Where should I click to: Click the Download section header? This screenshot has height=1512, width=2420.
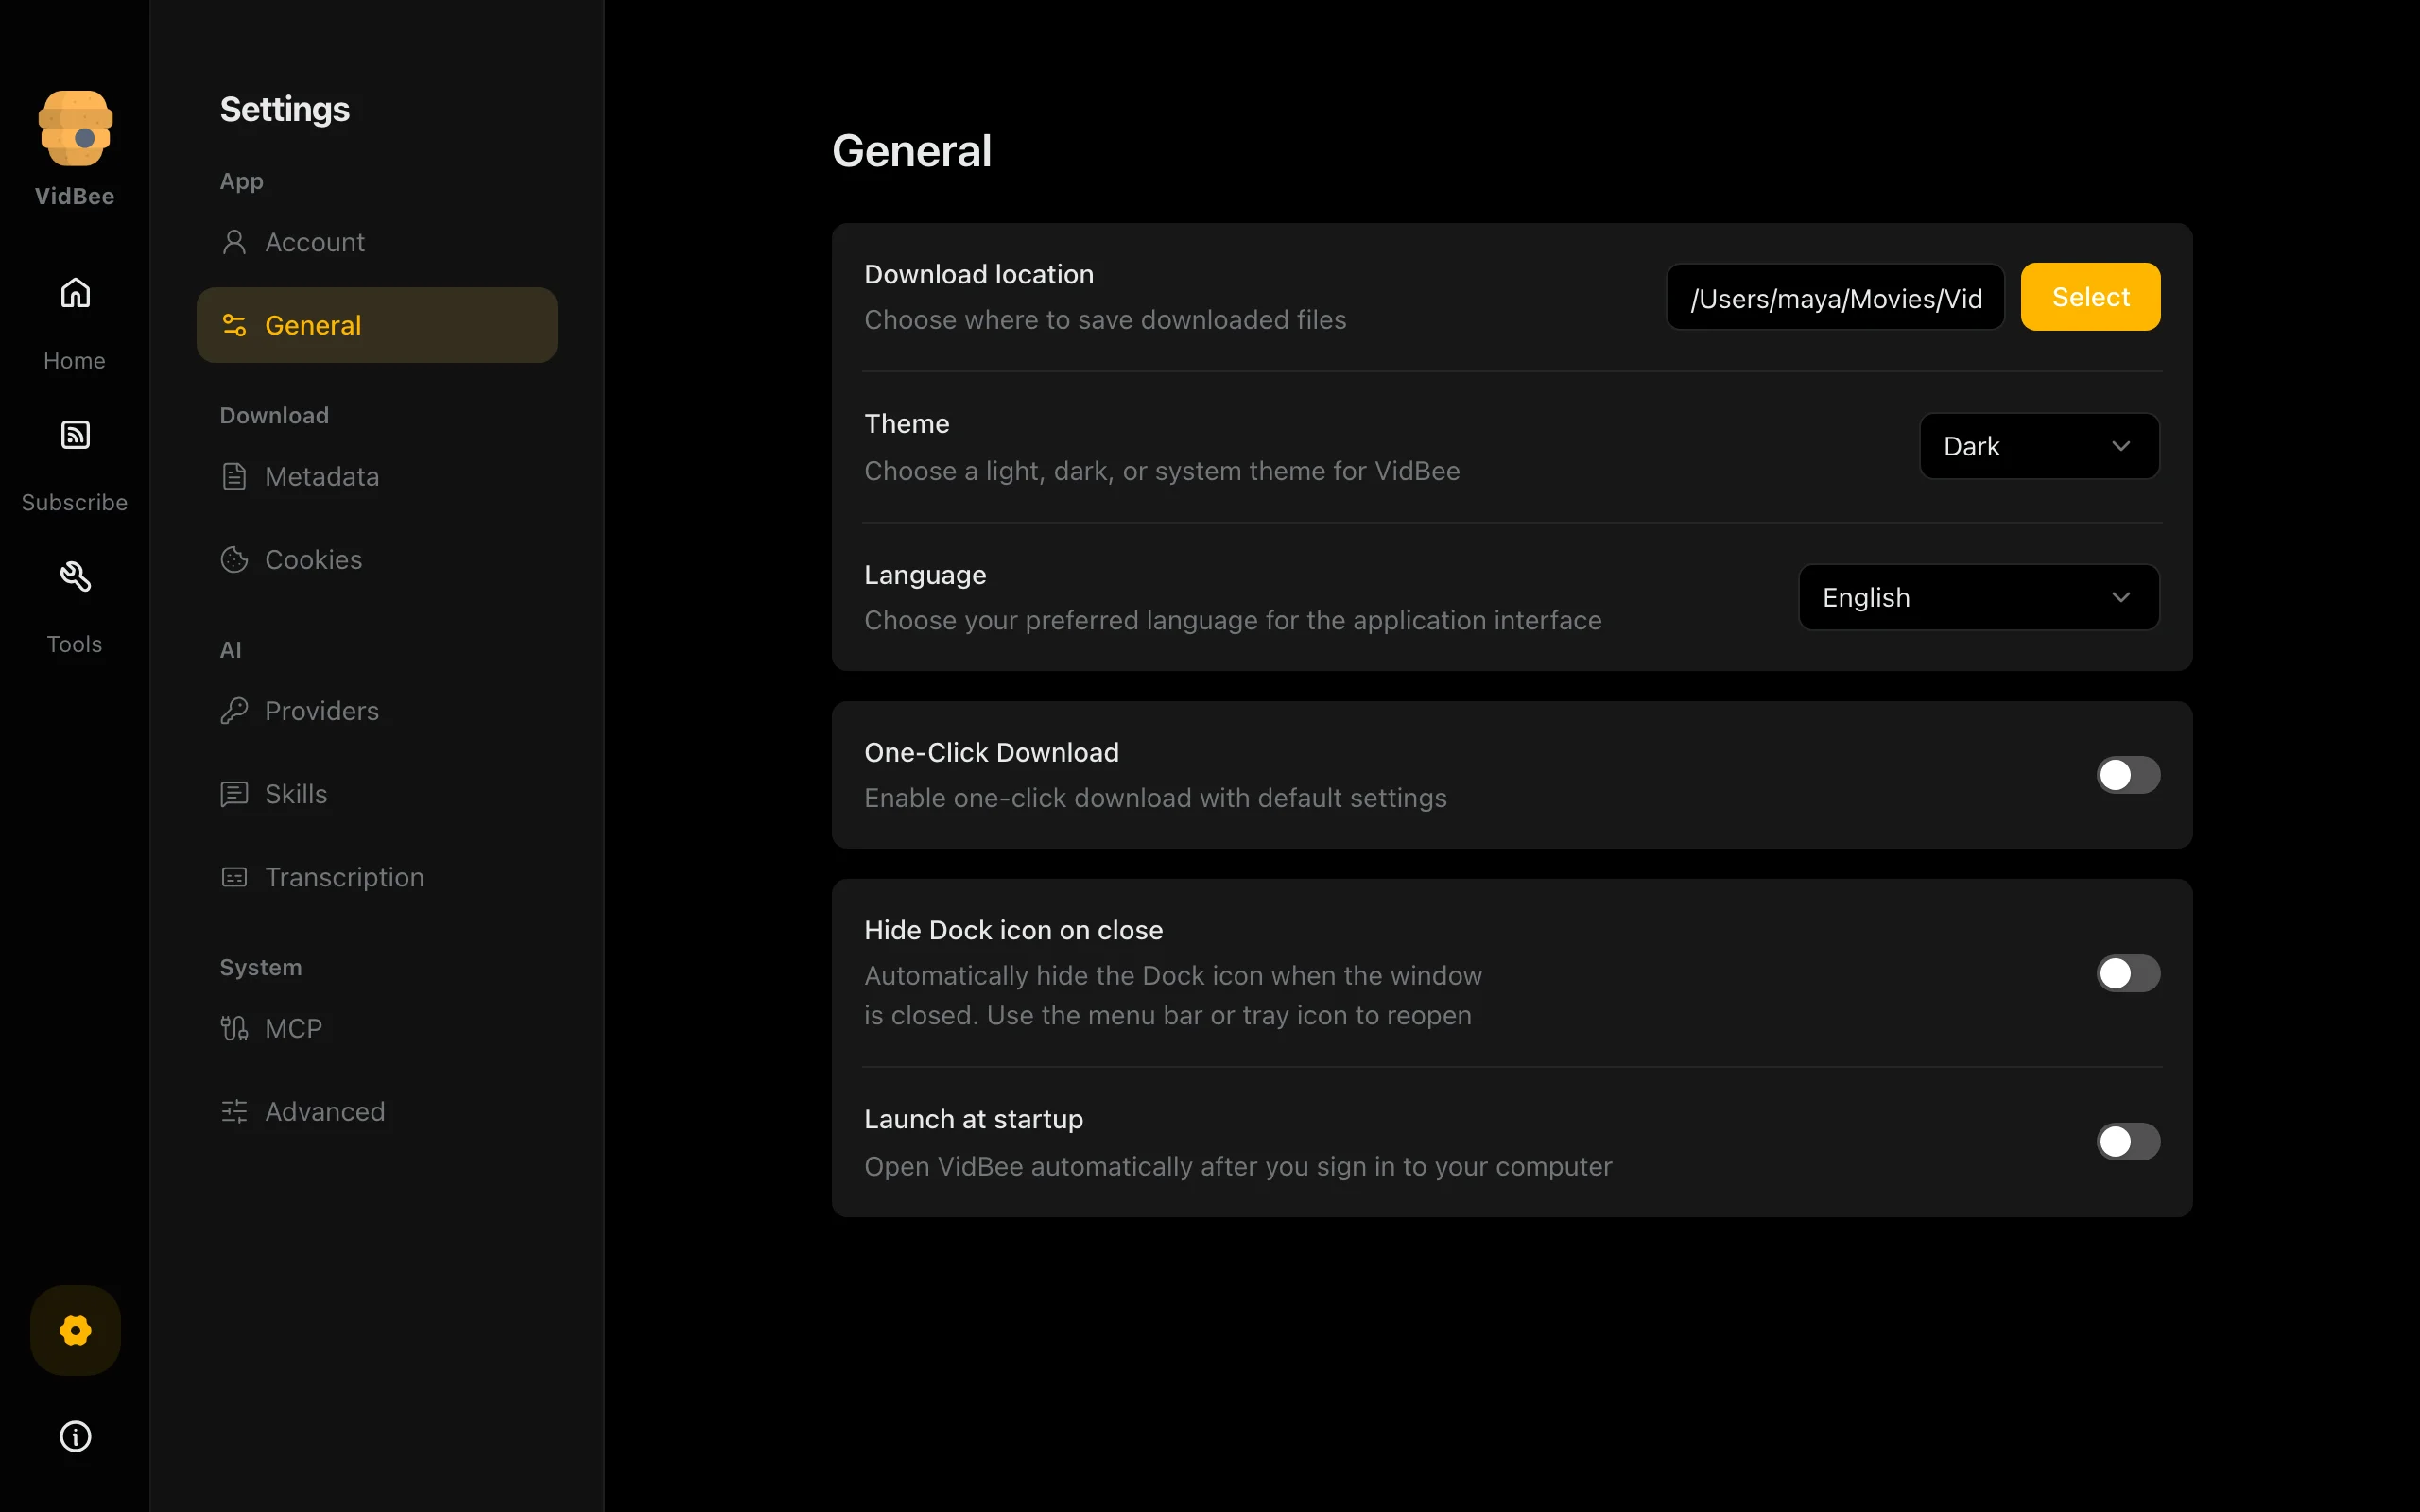point(274,415)
